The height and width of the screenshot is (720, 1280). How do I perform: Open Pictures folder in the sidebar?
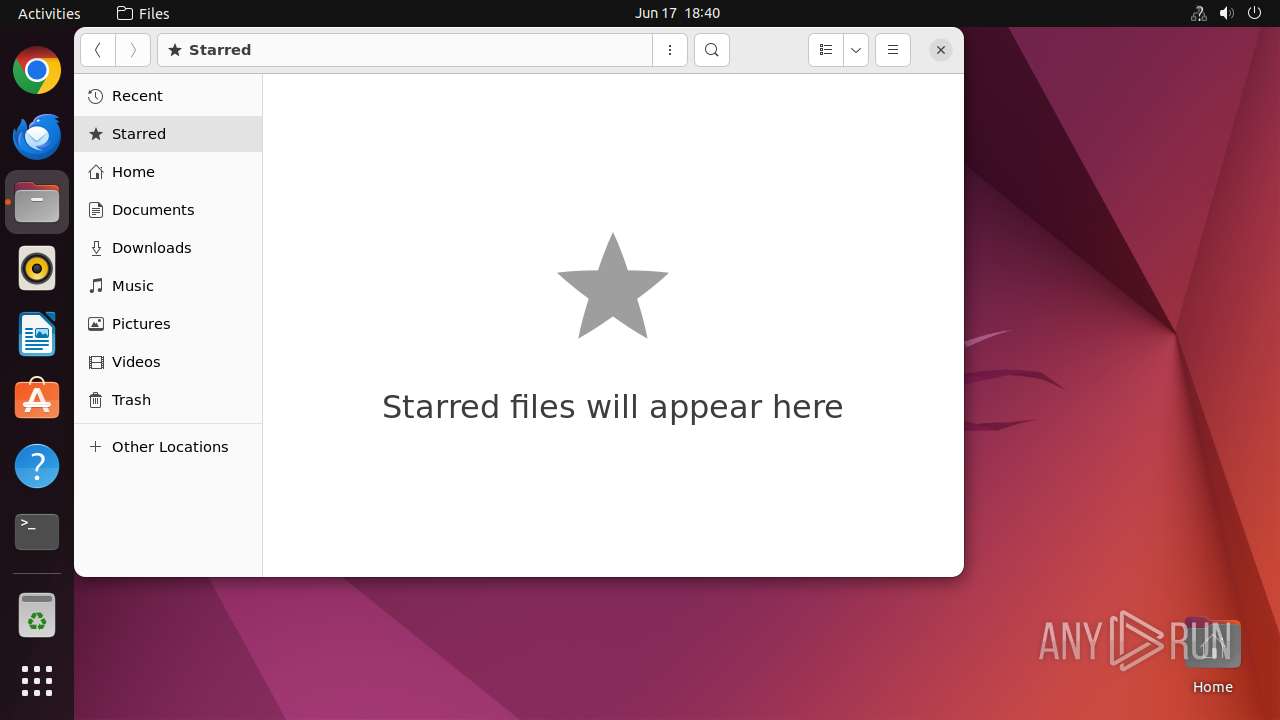[x=168, y=324]
